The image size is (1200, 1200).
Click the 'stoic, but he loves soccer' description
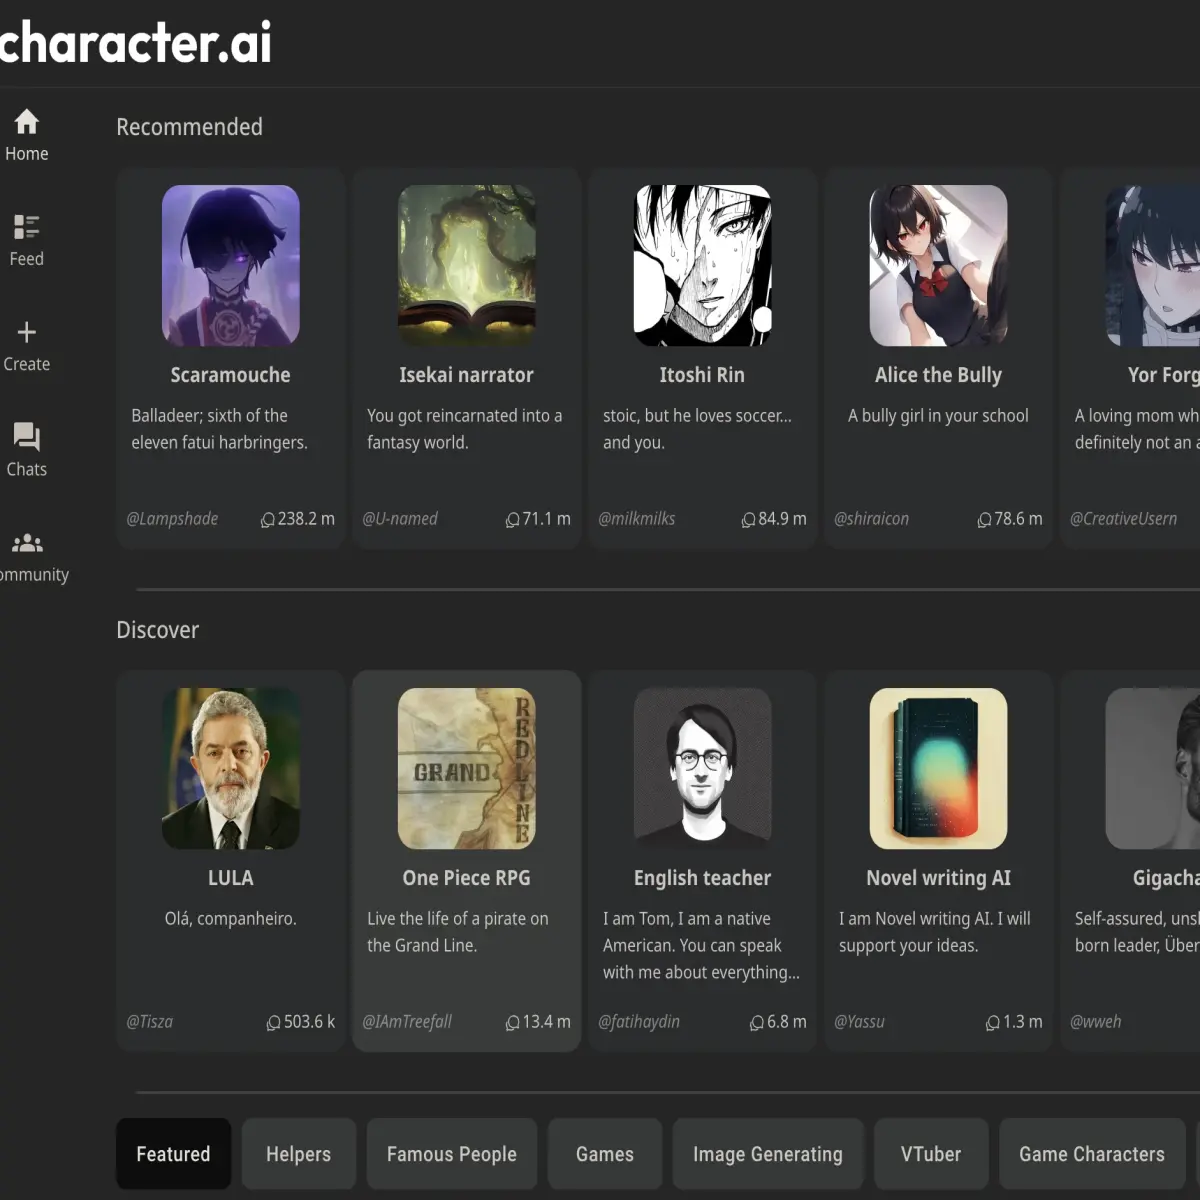pos(697,429)
